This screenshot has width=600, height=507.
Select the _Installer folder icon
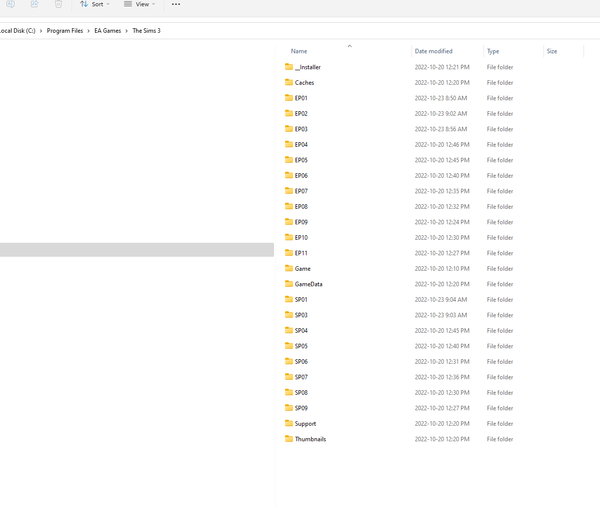coord(289,67)
